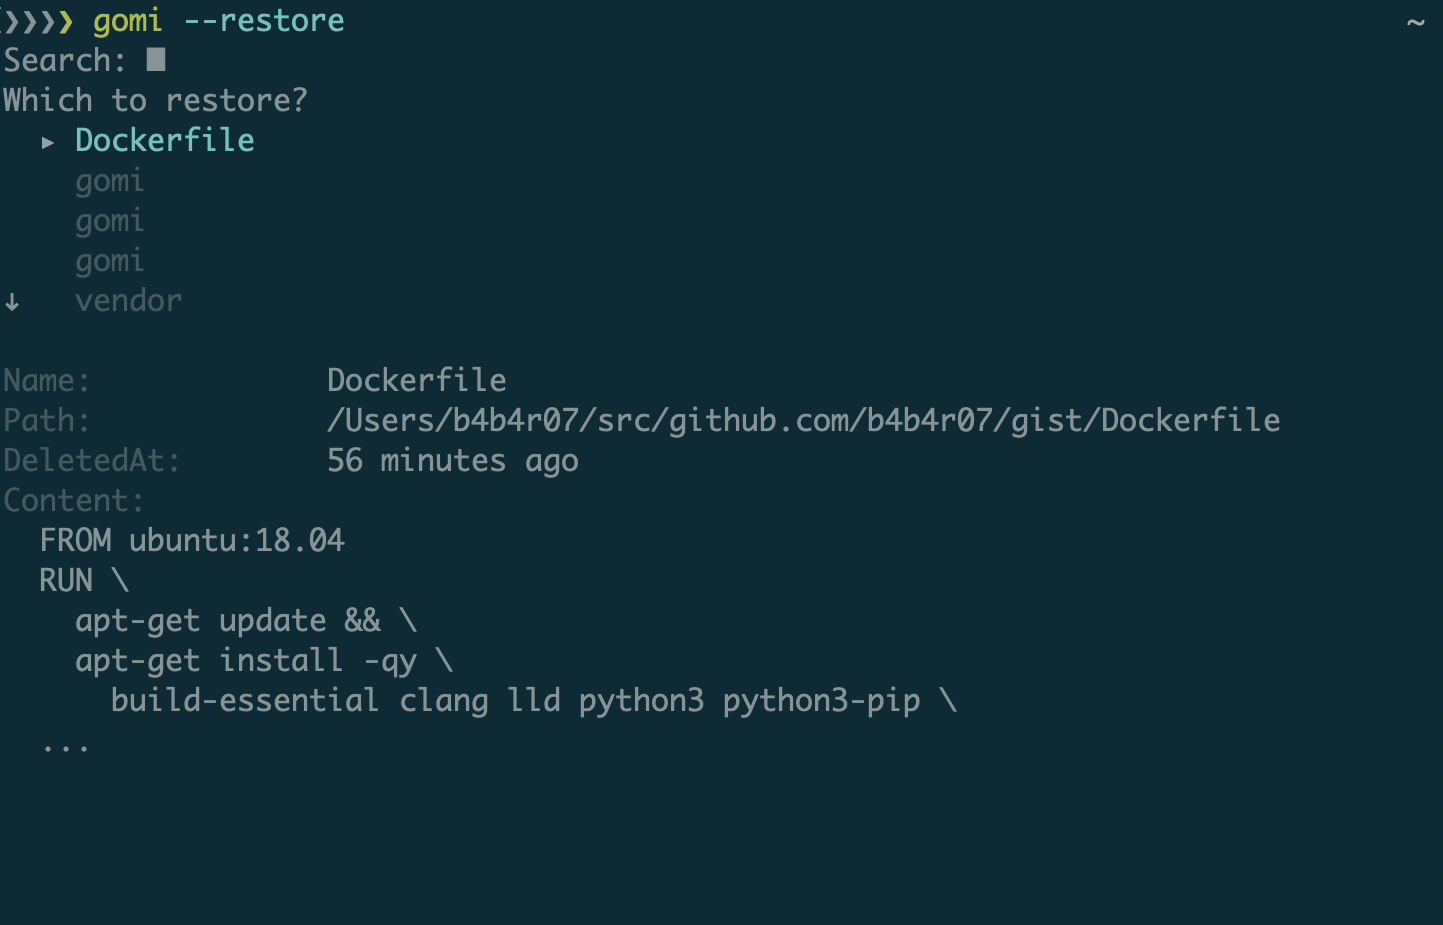Click the tilde directory indicator
The image size is (1443, 925).
click(x=1415, y=22)
